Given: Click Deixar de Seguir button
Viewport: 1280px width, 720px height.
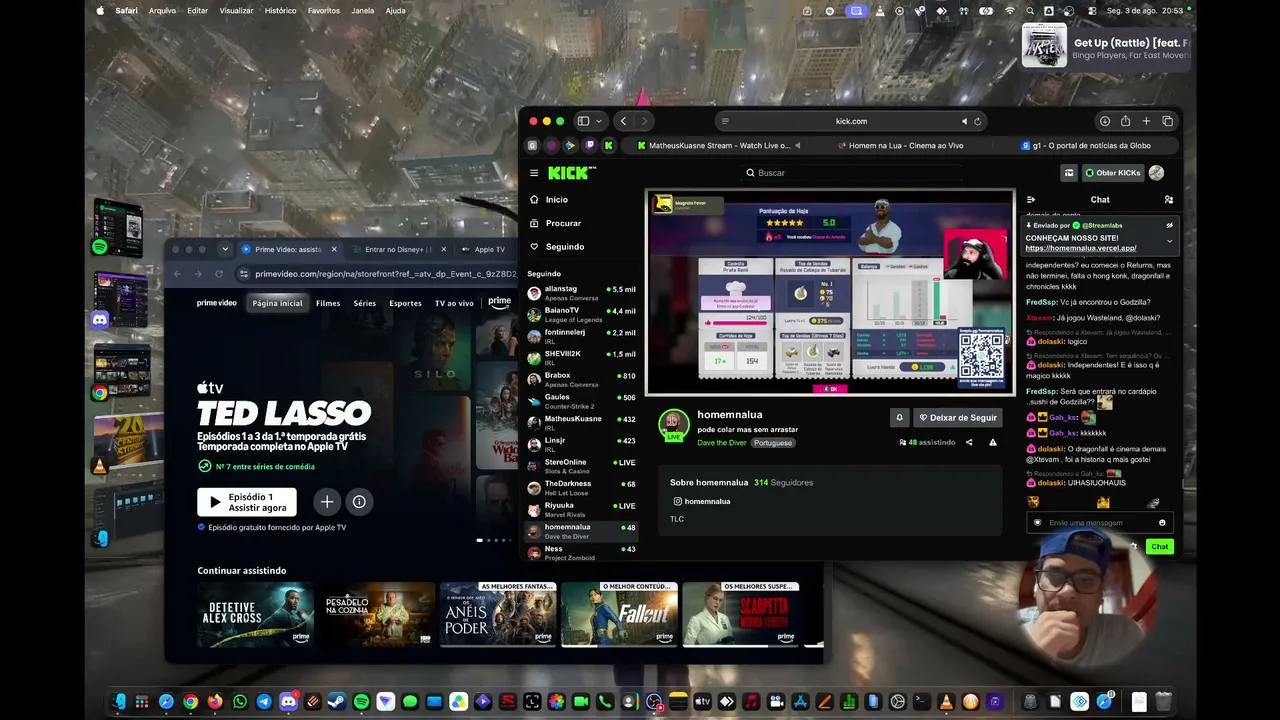Looking at the screenshot, I should tap(958, 418).
